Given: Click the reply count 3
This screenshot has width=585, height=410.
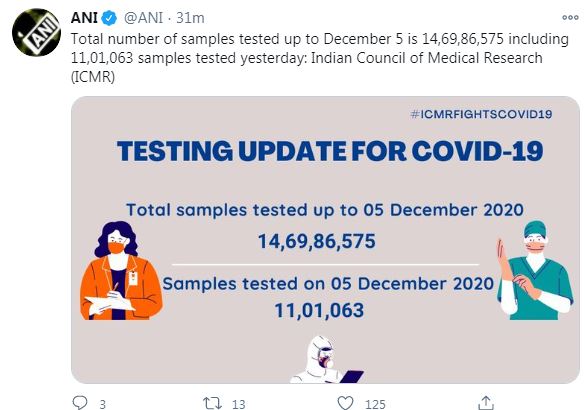Looking at the screenshot, I should pyautogui.click(x=103, y=404).
